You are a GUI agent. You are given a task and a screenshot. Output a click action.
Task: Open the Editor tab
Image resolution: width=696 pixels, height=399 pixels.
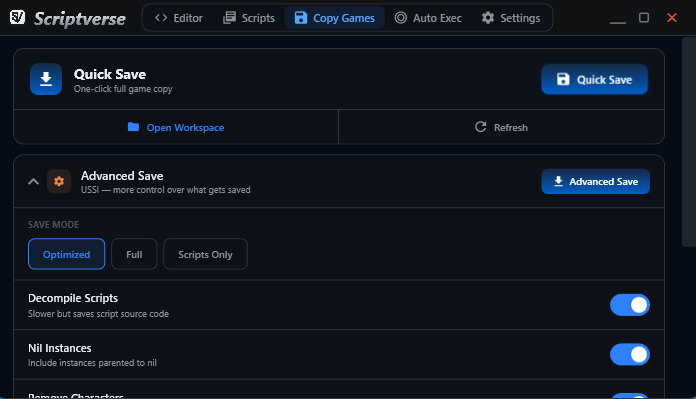click(x=178, y=18)
